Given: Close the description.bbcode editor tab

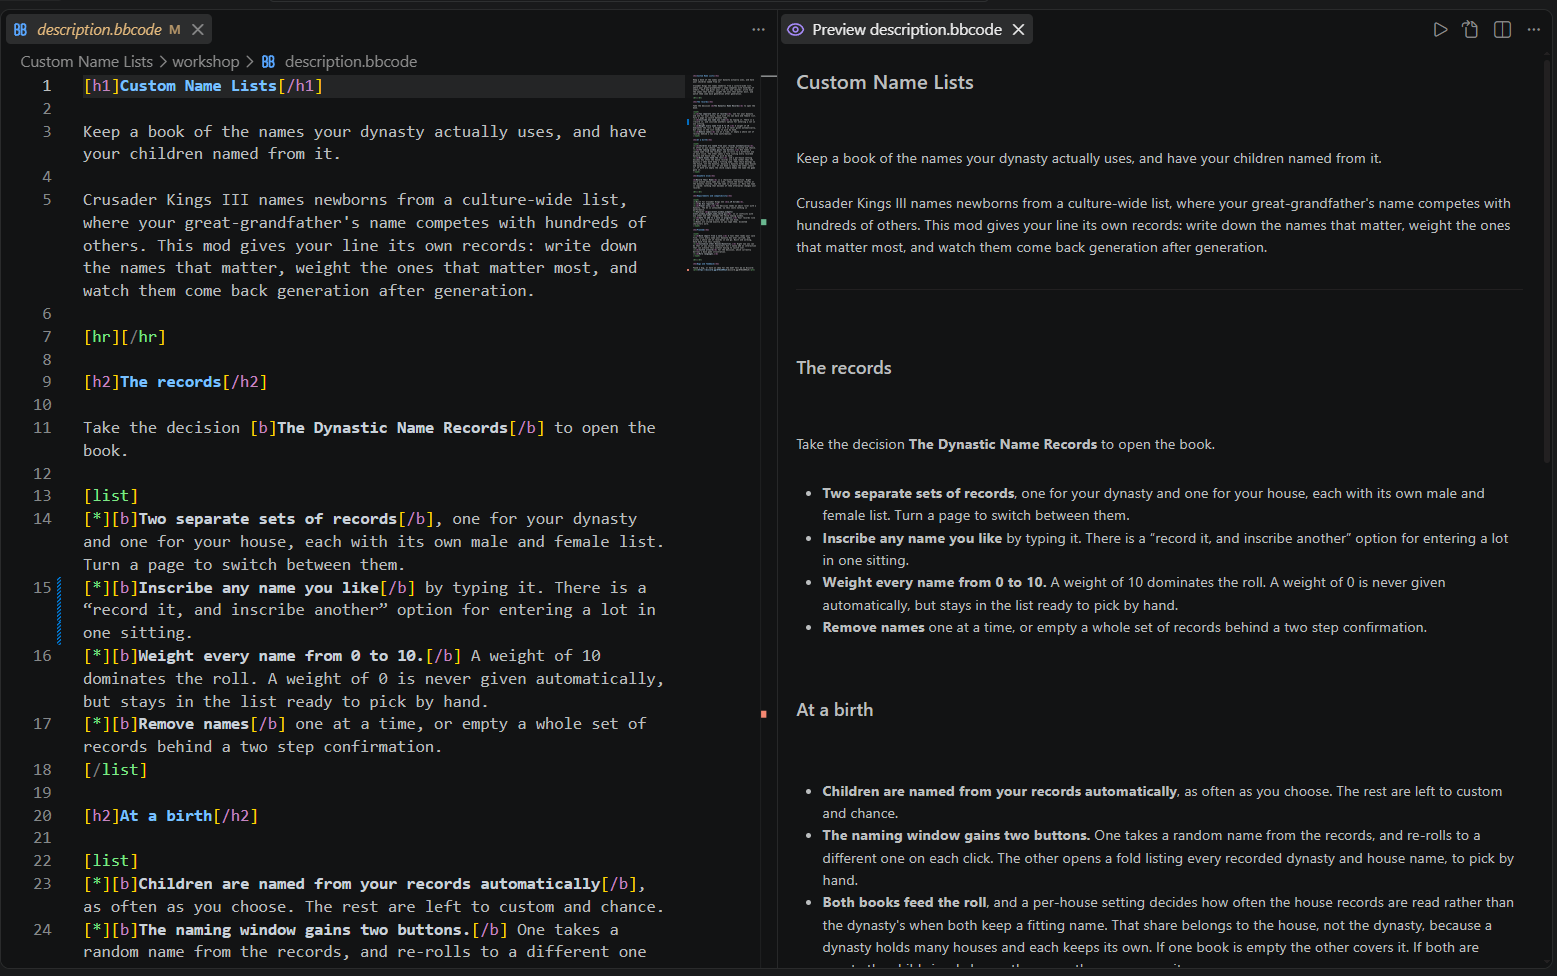Looking at the screenshot, I should [x=198, y=30].
